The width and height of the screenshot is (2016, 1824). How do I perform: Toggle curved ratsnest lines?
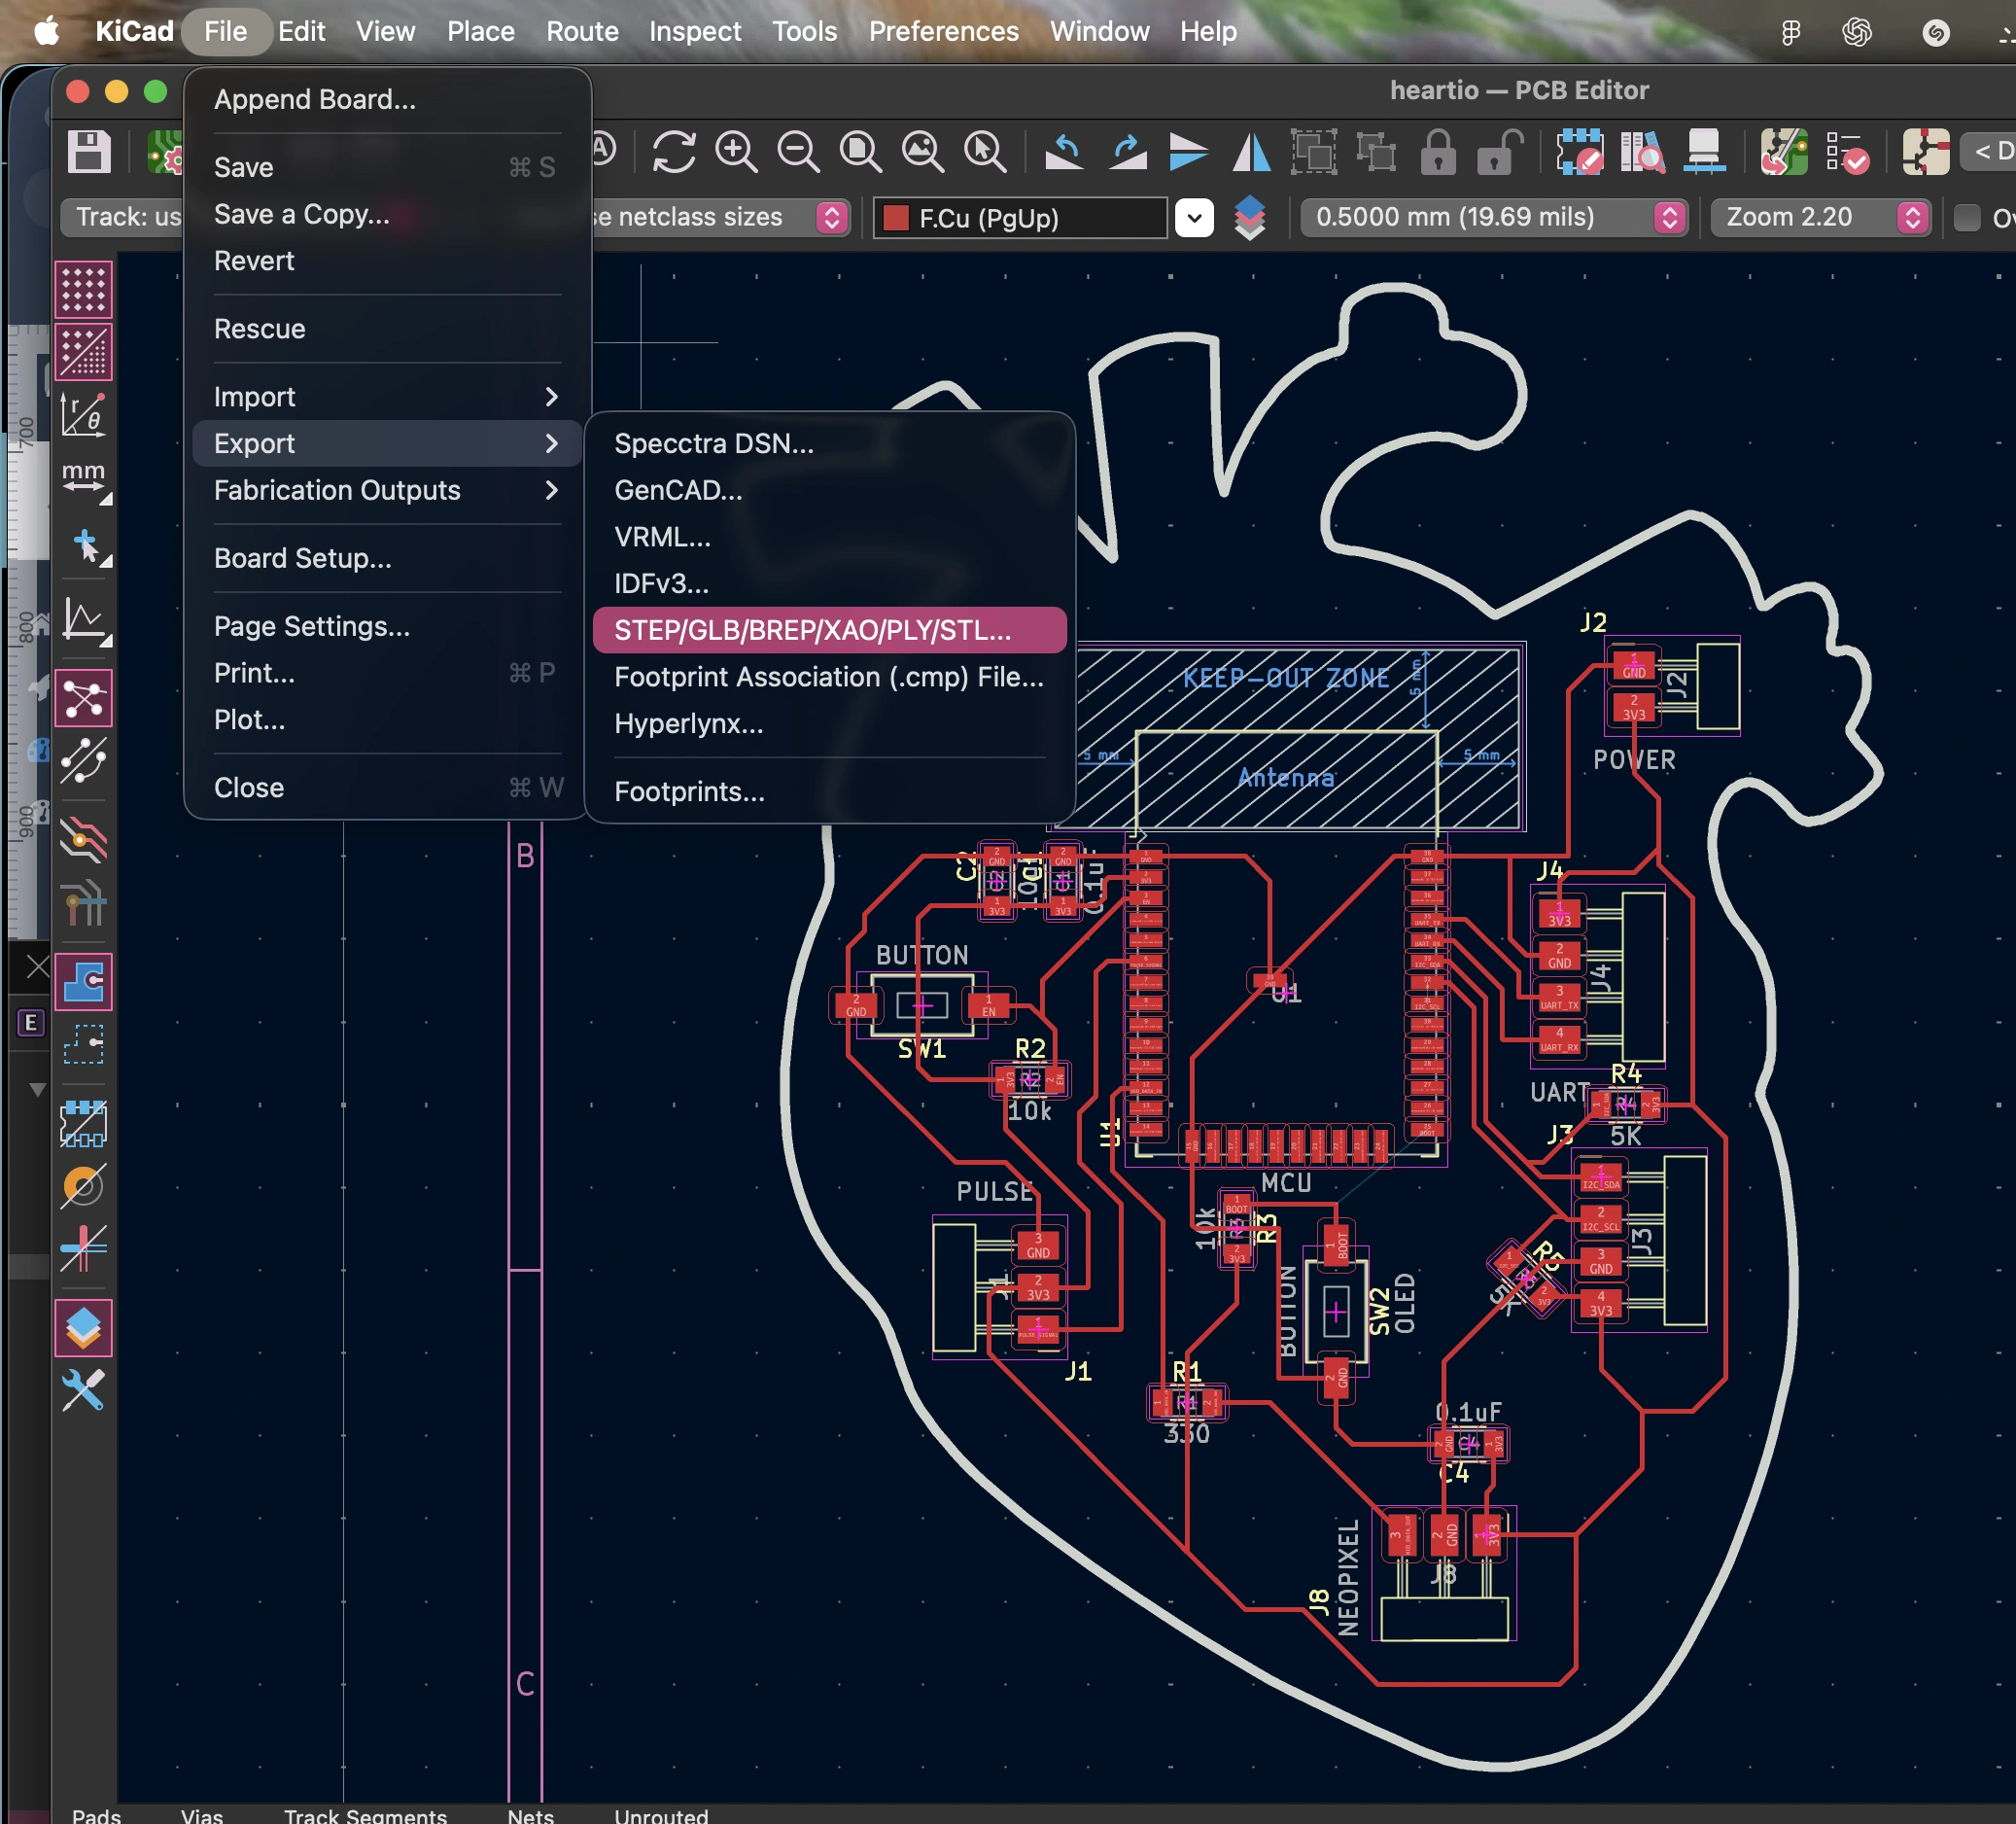point(84,760)
